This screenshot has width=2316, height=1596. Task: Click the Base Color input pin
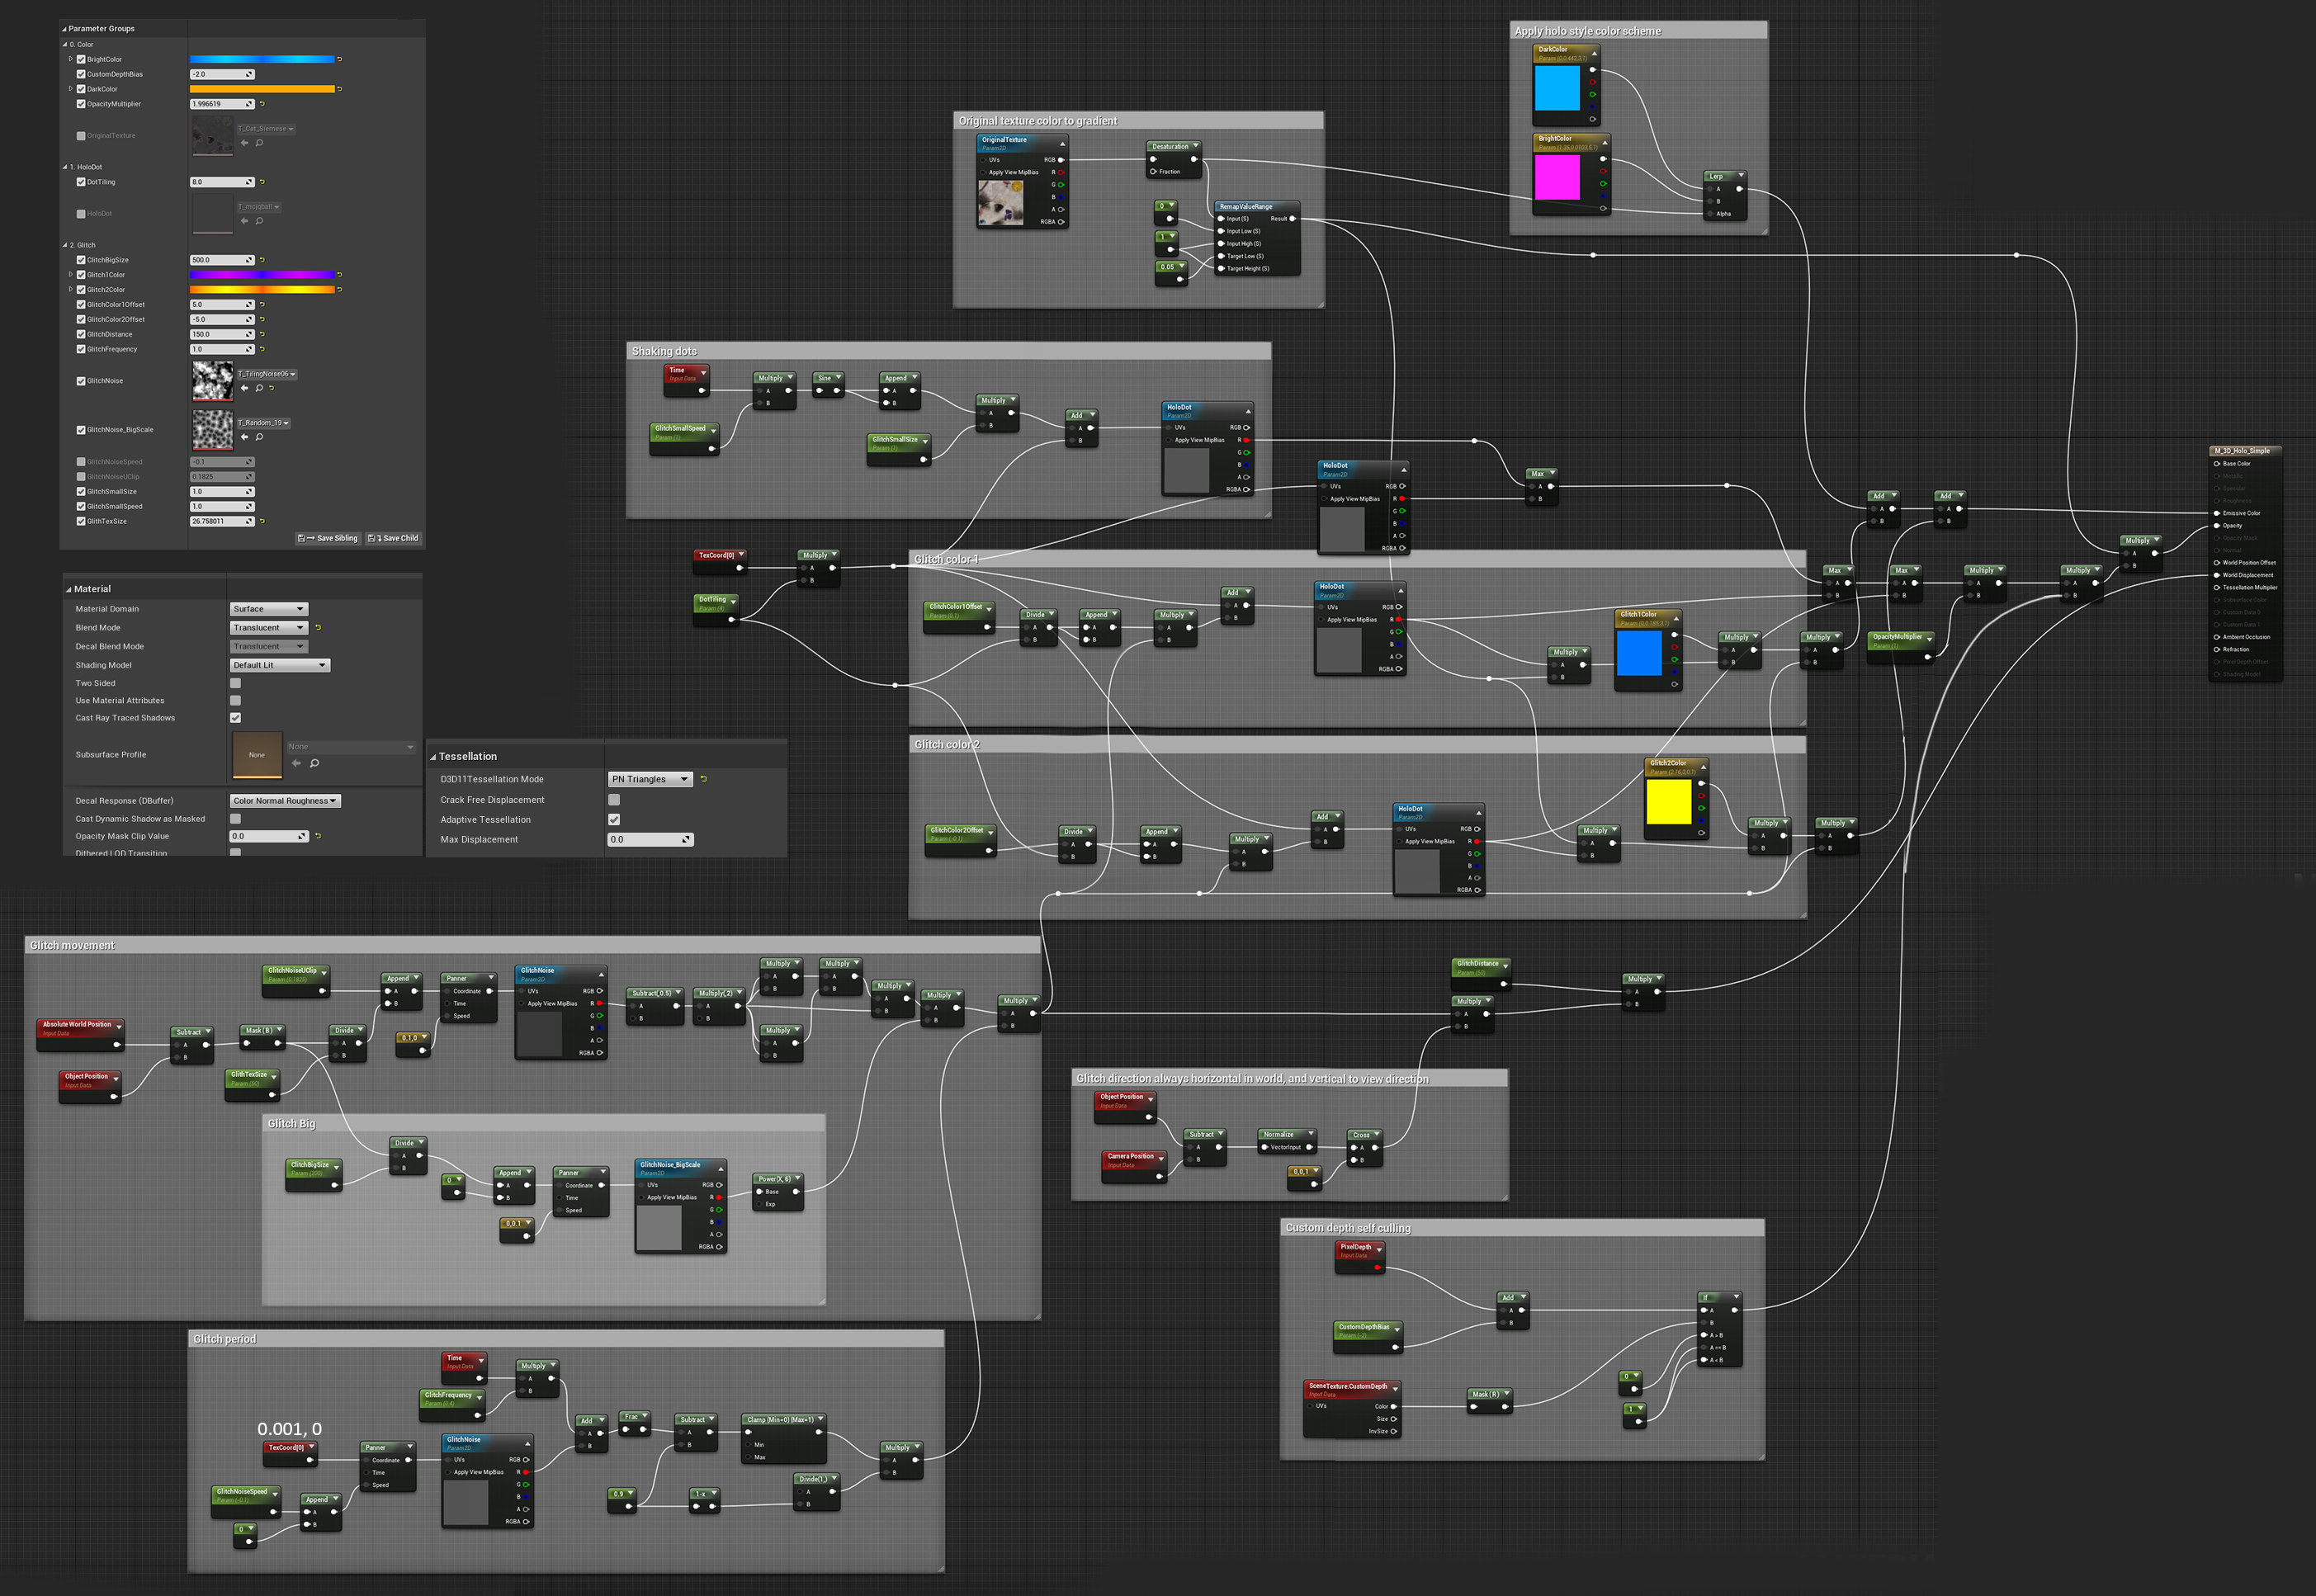[2217, 464]
